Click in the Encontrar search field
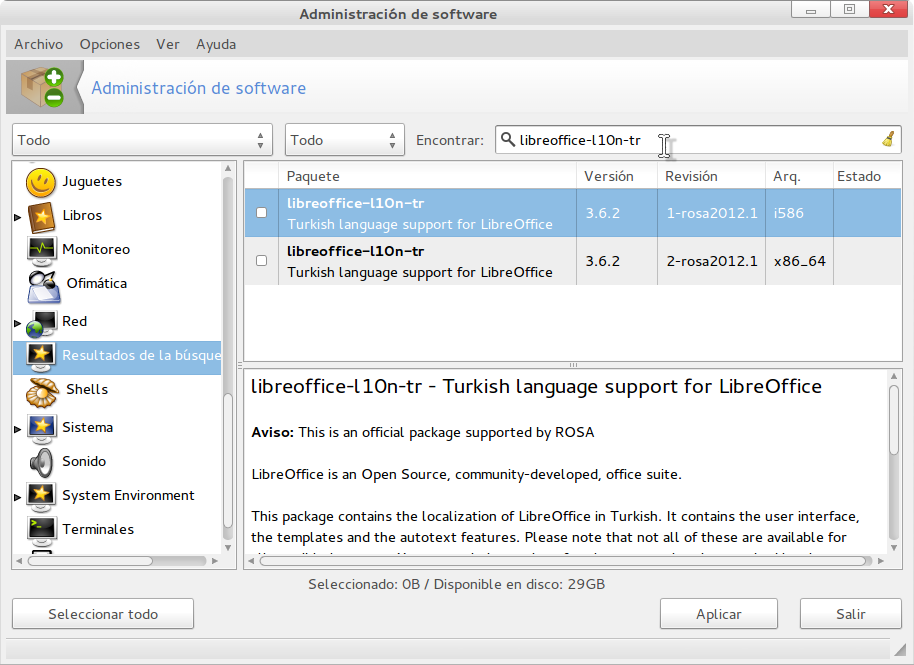The height and width of the screenshot is (665, 914). pos(698,140)
